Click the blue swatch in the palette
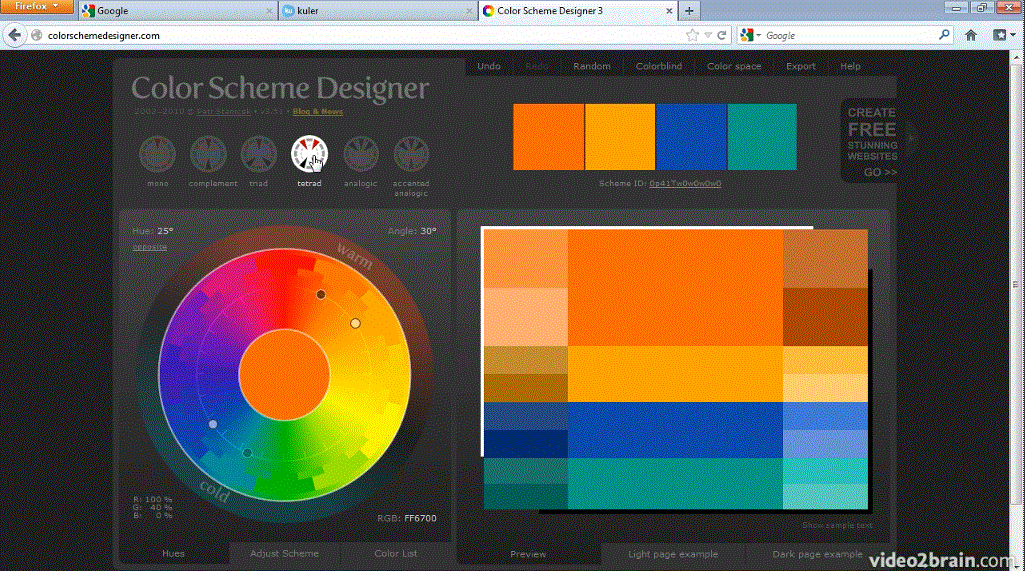Viewport: 1025px width, 571px height. [691, 136]
